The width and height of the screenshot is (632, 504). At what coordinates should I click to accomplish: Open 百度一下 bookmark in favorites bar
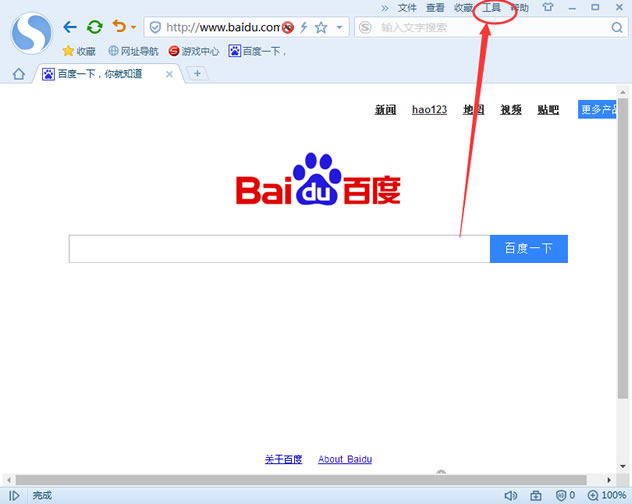[257, 51]
